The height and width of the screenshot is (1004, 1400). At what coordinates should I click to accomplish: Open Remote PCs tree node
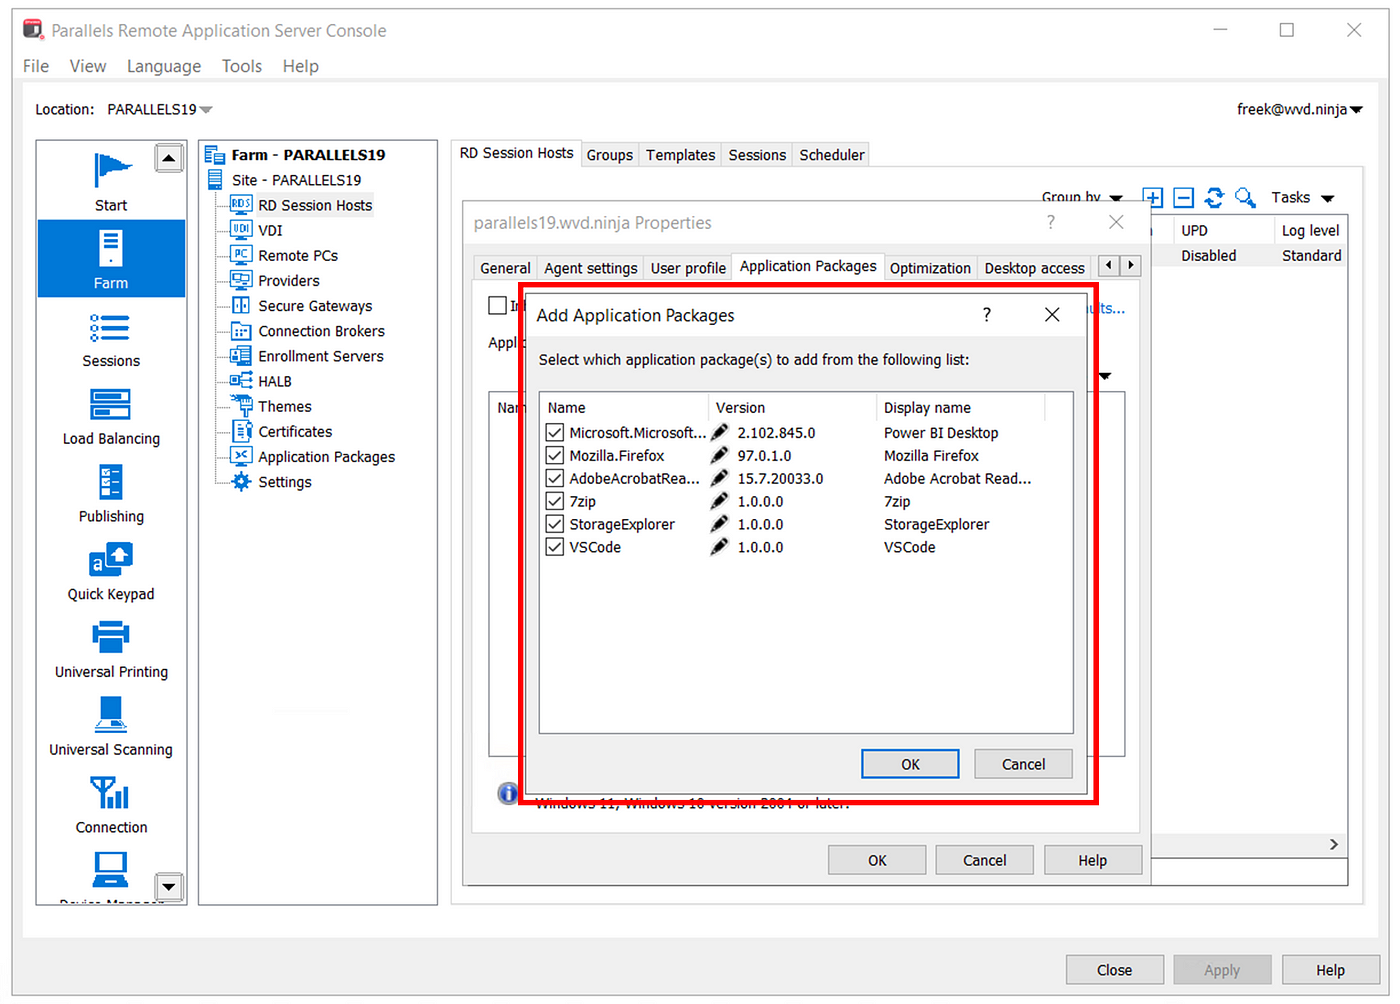[298, 255]
